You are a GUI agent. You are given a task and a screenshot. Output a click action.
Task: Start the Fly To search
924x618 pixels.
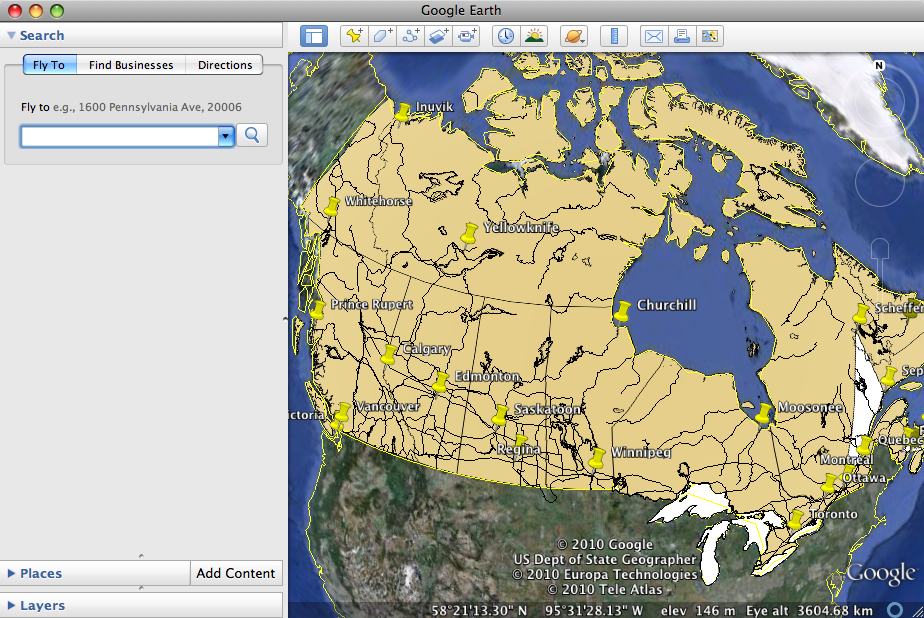(x=252, y=135)
